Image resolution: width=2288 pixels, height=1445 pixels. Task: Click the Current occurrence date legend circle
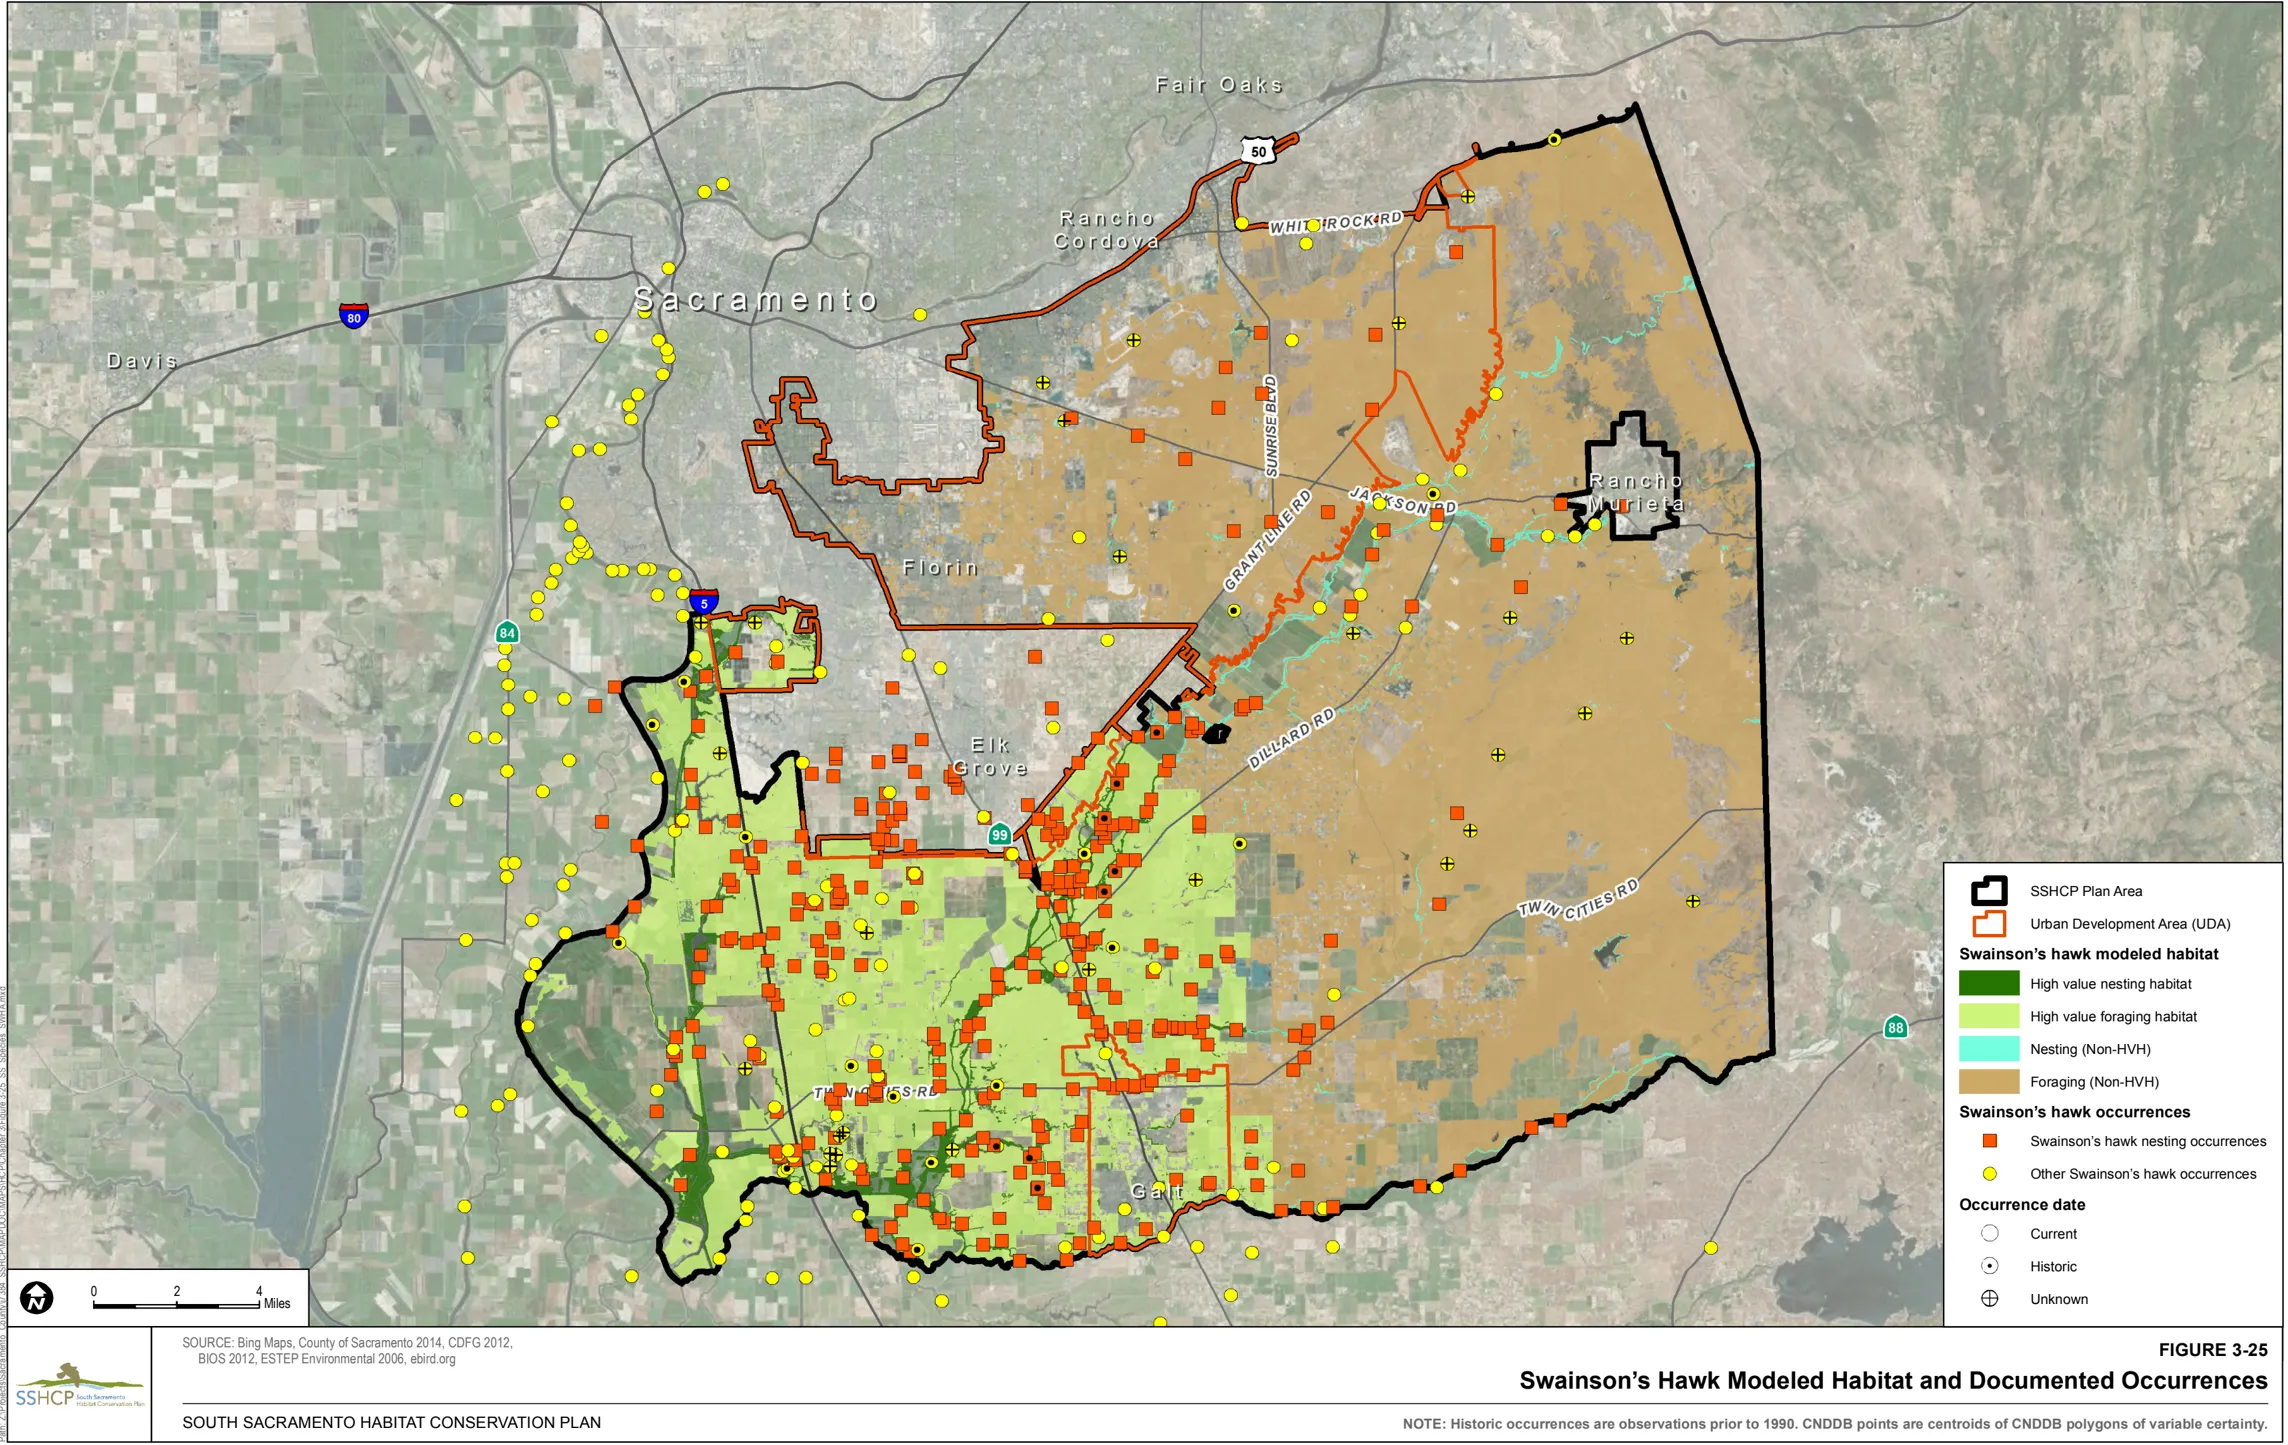pyautogui.click(x=1989, y=1234)
